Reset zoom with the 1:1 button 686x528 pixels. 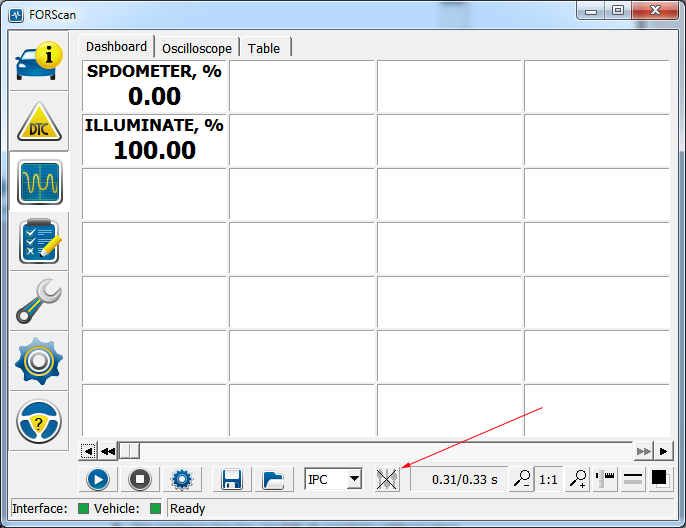[x=549, y=480]
